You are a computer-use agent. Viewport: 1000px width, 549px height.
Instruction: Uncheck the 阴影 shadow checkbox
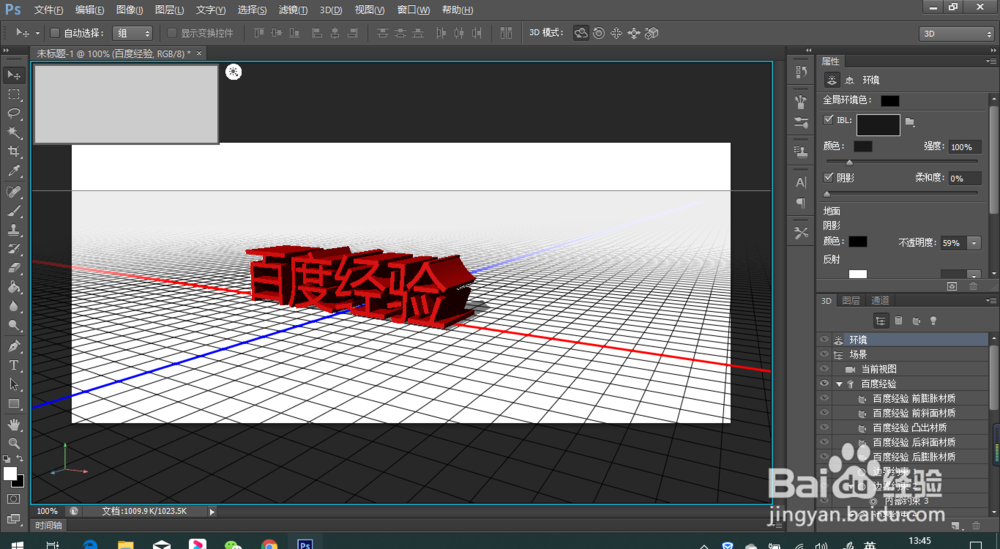tap(828, 177)
